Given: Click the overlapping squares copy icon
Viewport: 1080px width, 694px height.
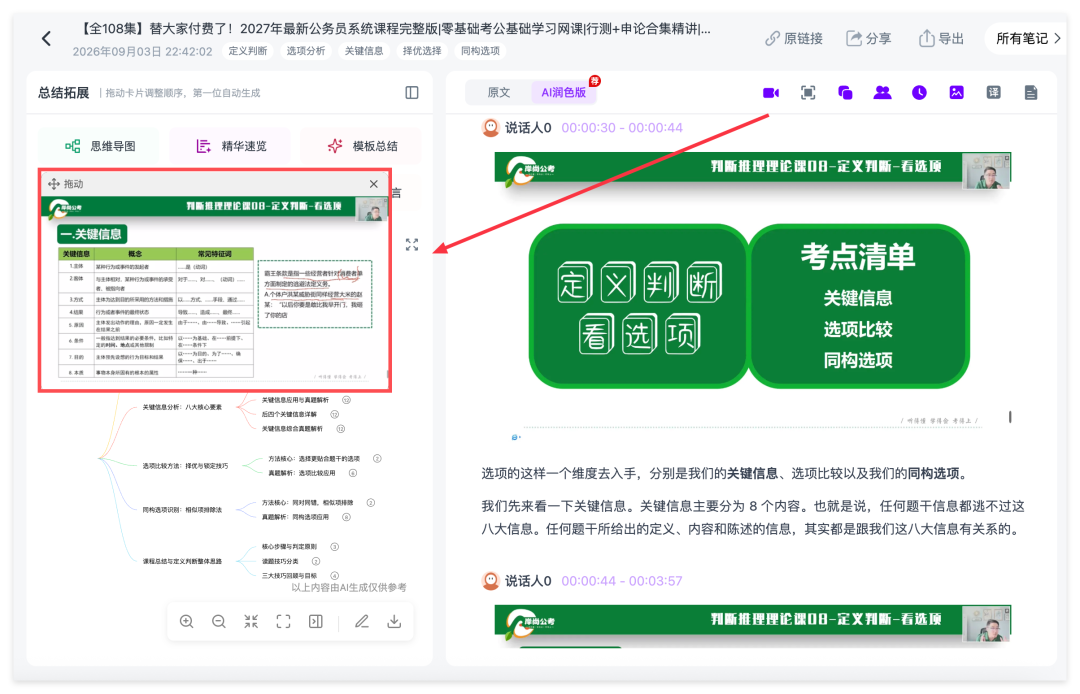Looking at the screenshot, I should tap(845, 93).
